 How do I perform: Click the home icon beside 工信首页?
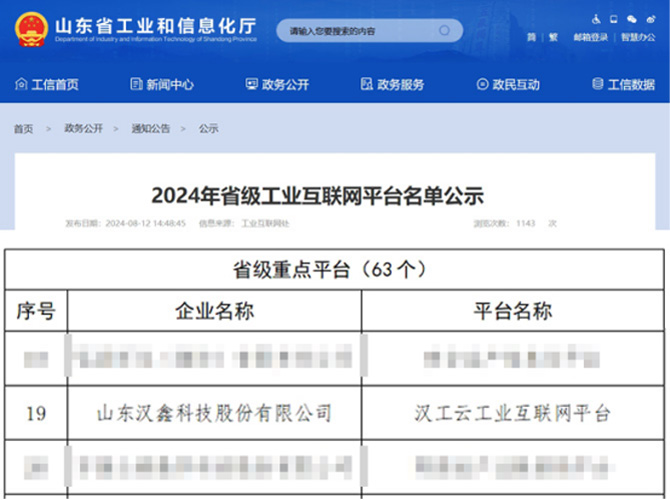pyautogui.click(x=21, y=84)
